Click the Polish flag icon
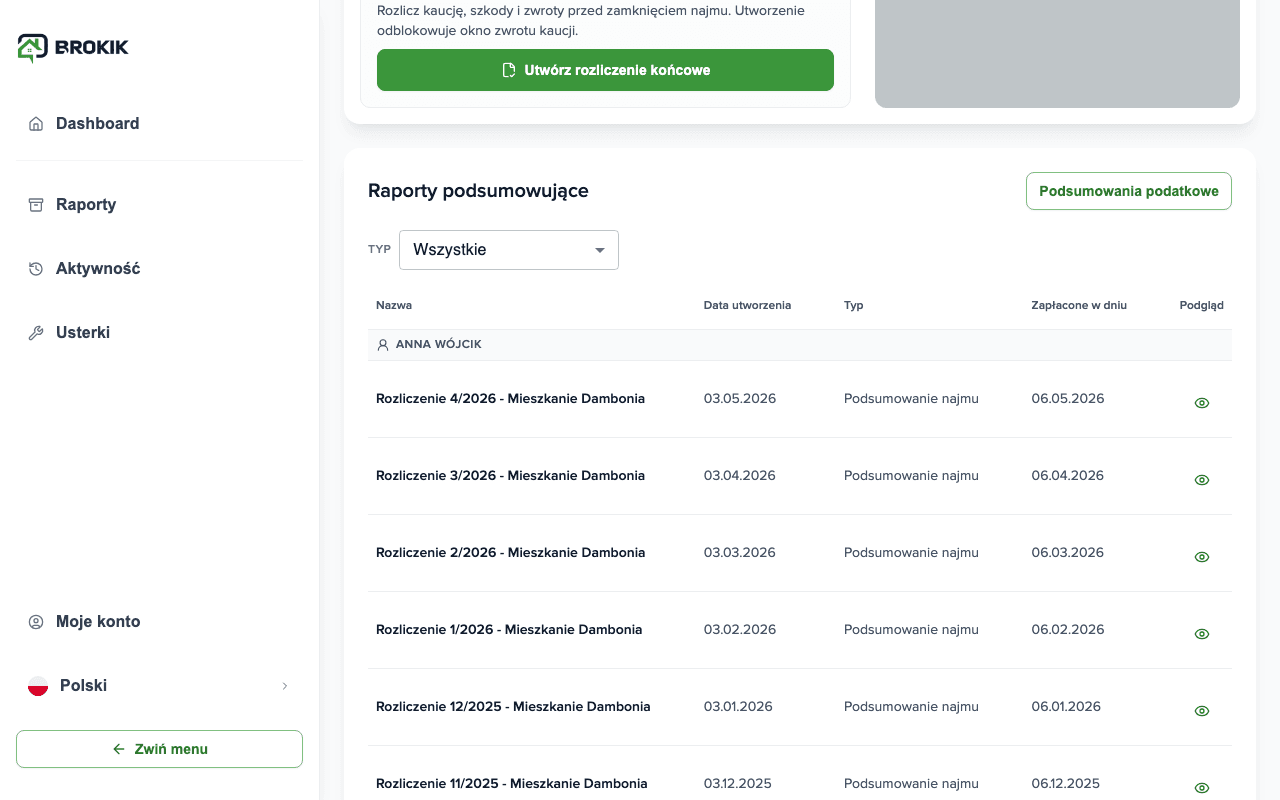 (38, 686)
